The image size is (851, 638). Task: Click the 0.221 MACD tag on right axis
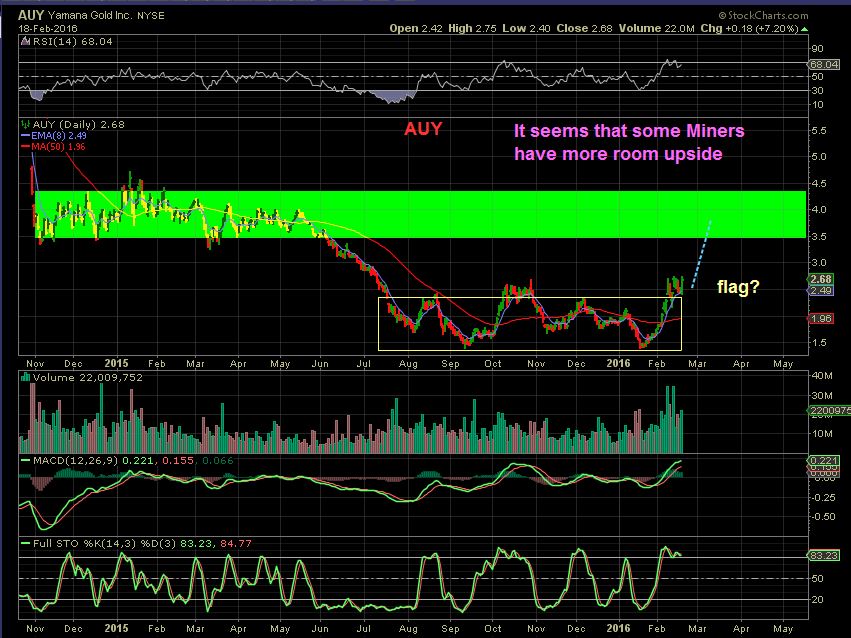coord(824,460)
